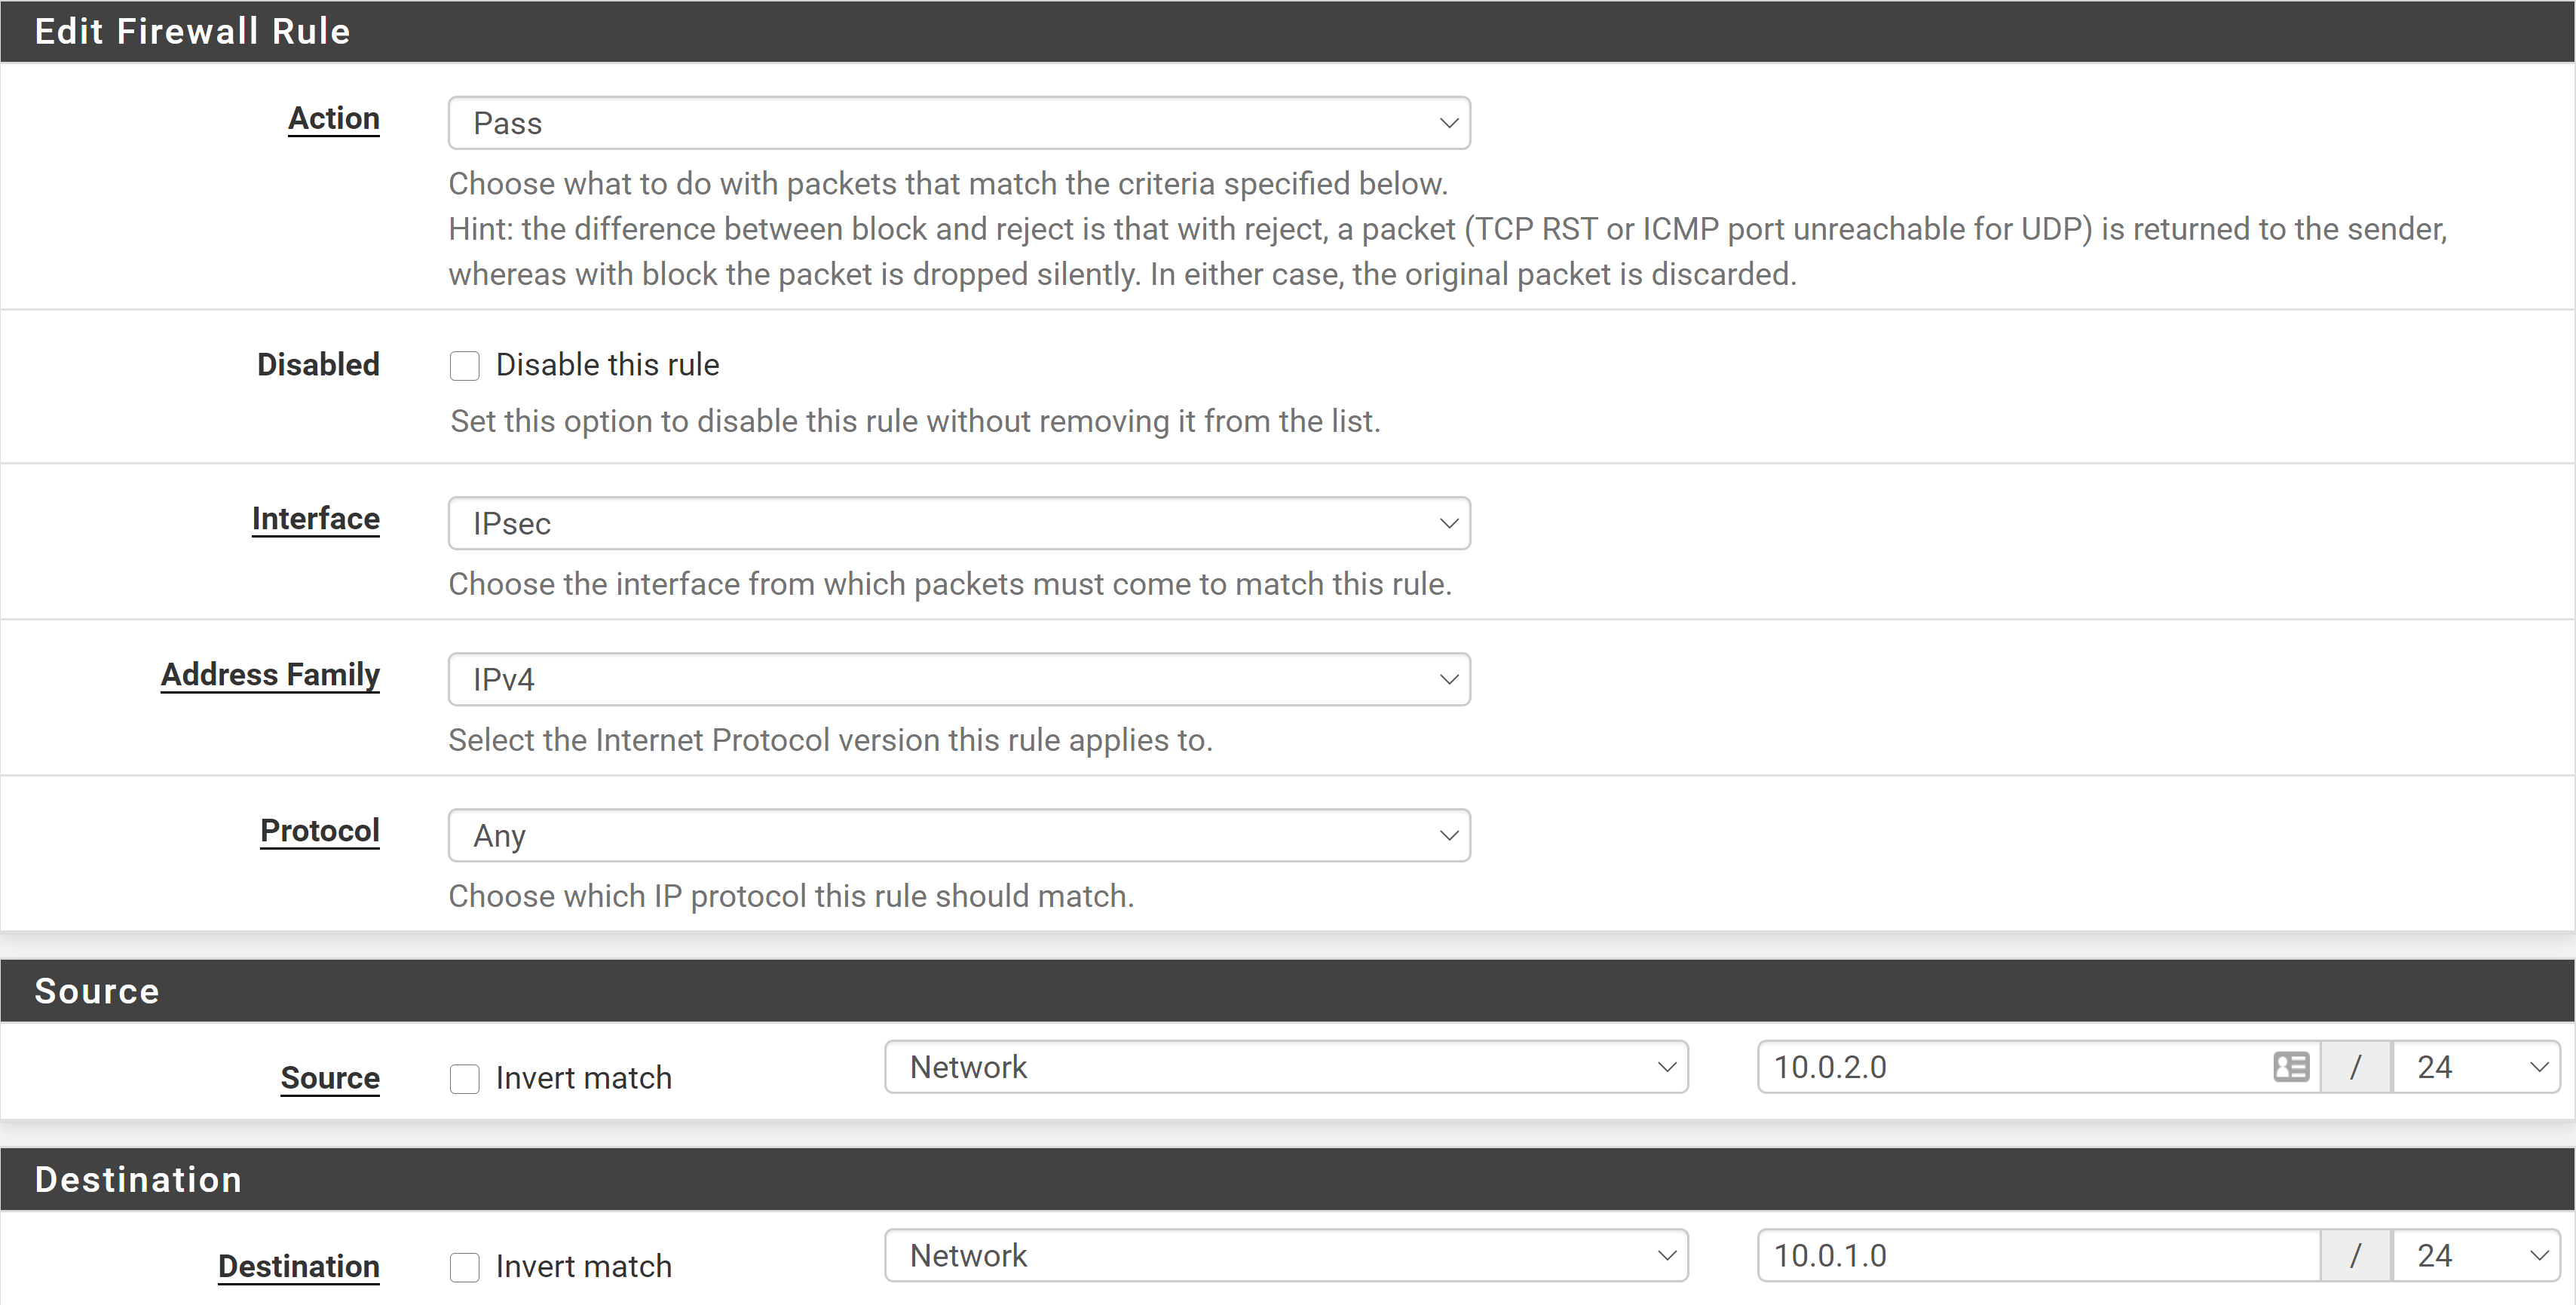Click the Destination address field with 10.0.1.0

coord(2030,1255)
